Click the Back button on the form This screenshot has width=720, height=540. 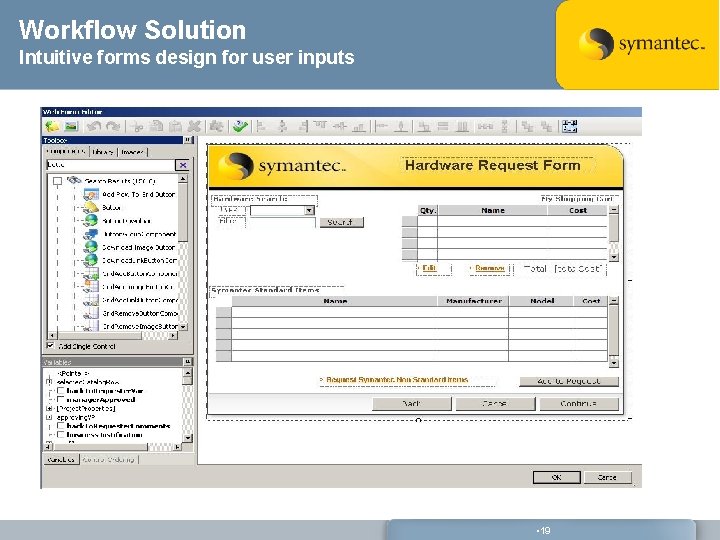pyautogui.click(x=411, y=404)
